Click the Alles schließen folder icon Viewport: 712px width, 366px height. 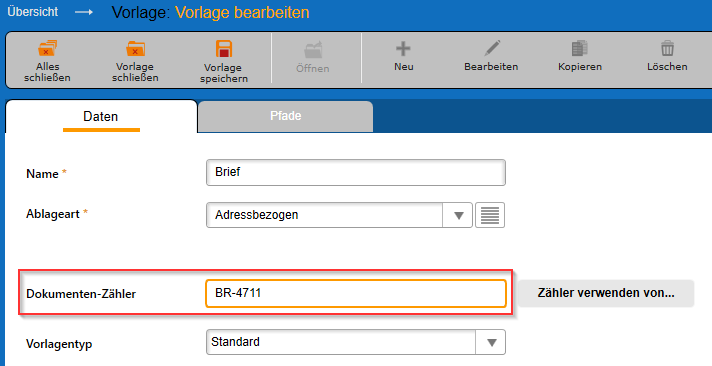pos(47,48)
